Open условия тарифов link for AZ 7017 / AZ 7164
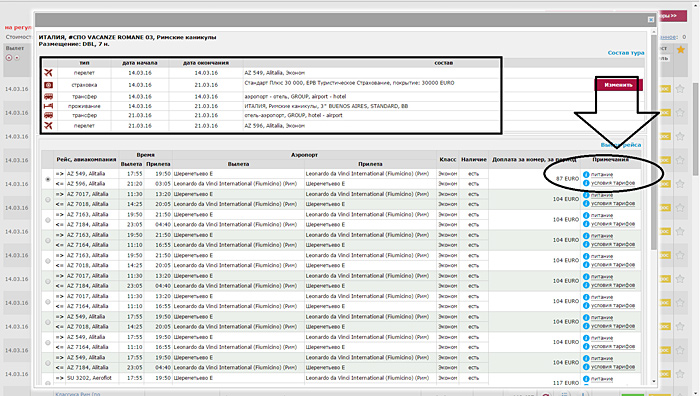Image resolution: width=700 pixels, height=396 pixels. pyautogui.click(x=613, y=306)
